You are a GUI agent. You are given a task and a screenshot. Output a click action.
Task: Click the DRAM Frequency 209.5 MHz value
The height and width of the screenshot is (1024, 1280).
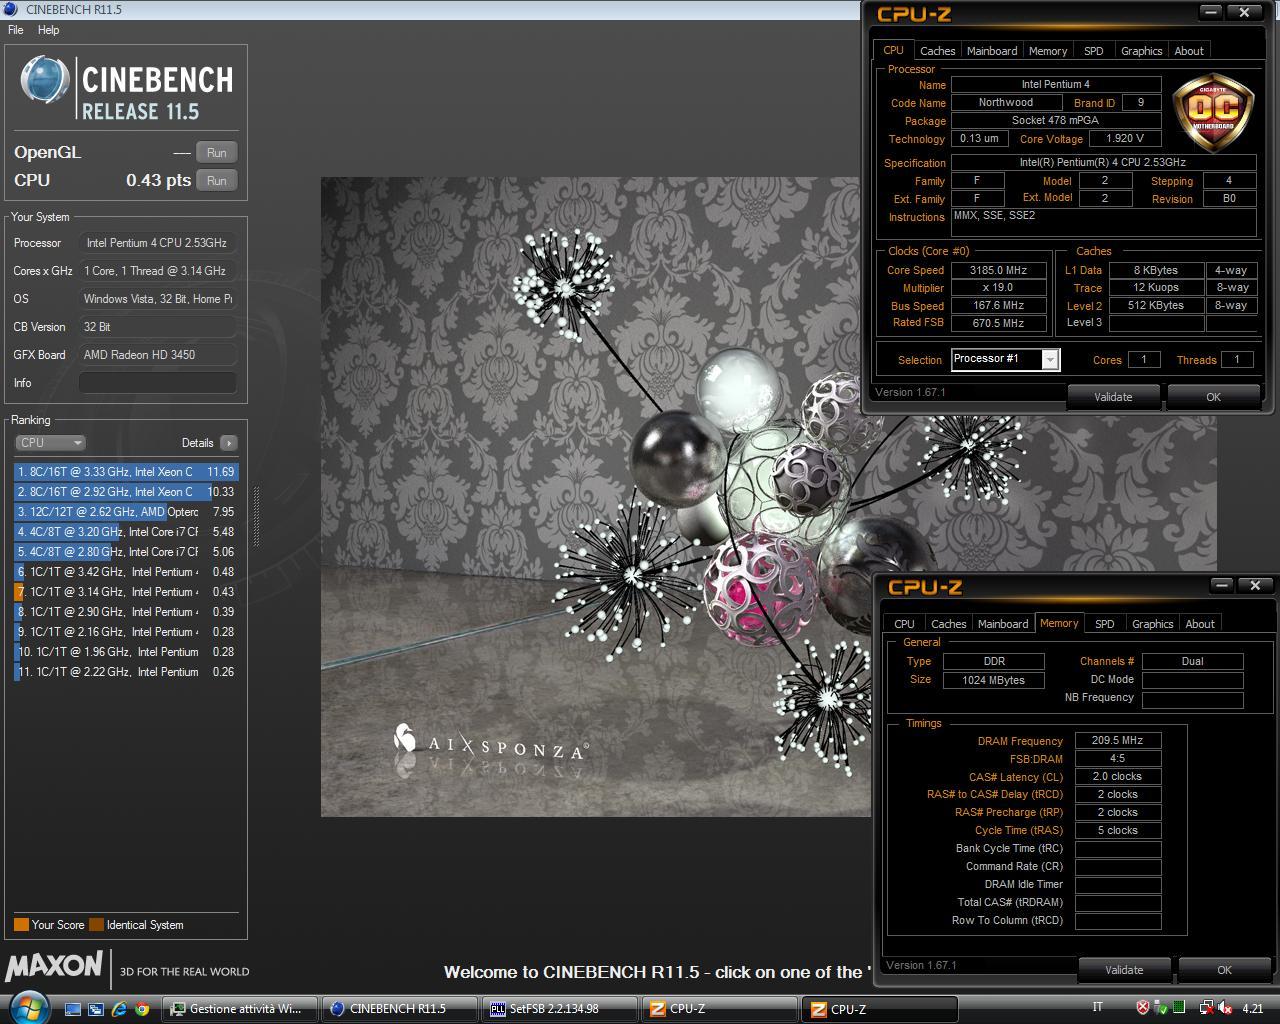[1118, 740]
